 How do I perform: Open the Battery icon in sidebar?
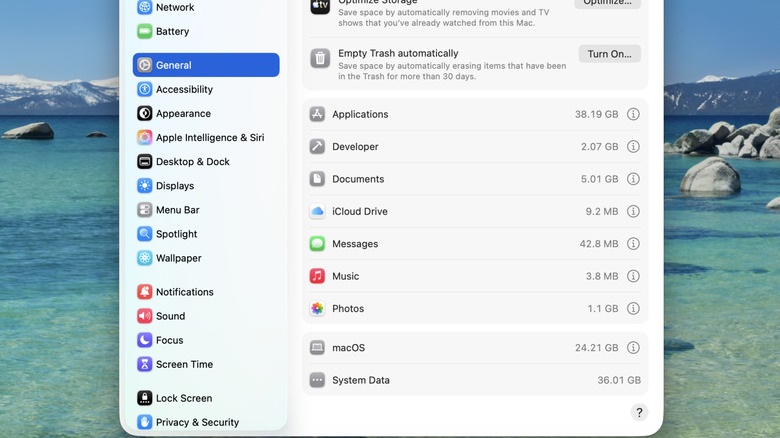pyautogui.click(x=144, y=31)
